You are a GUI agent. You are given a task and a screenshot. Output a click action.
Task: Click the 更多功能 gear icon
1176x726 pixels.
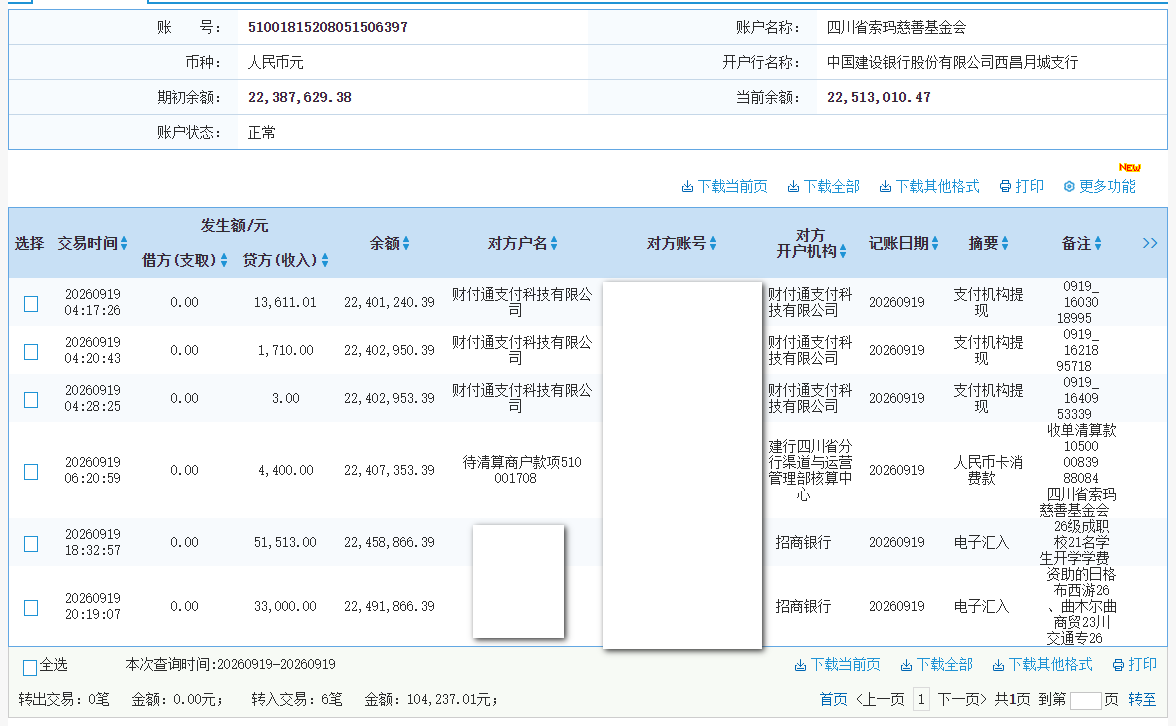(x=1070, y=187)
